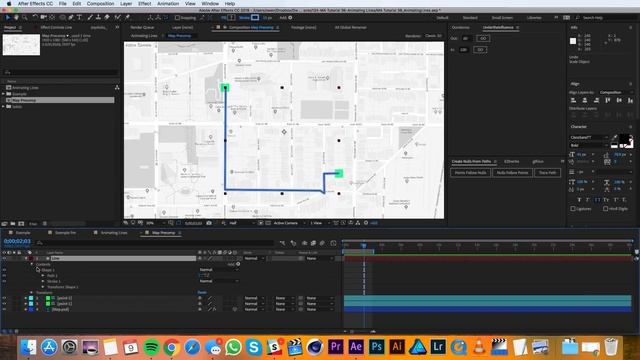Expand the Line layer Transform group
The width and height of the screenshot is (640, 360).
32,292
